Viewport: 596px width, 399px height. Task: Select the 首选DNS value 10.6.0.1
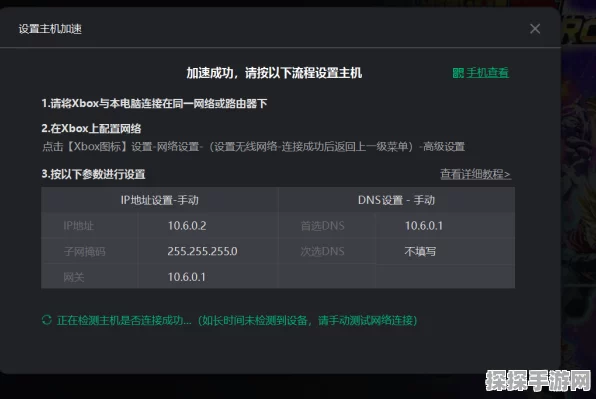[x=424, y=226]
